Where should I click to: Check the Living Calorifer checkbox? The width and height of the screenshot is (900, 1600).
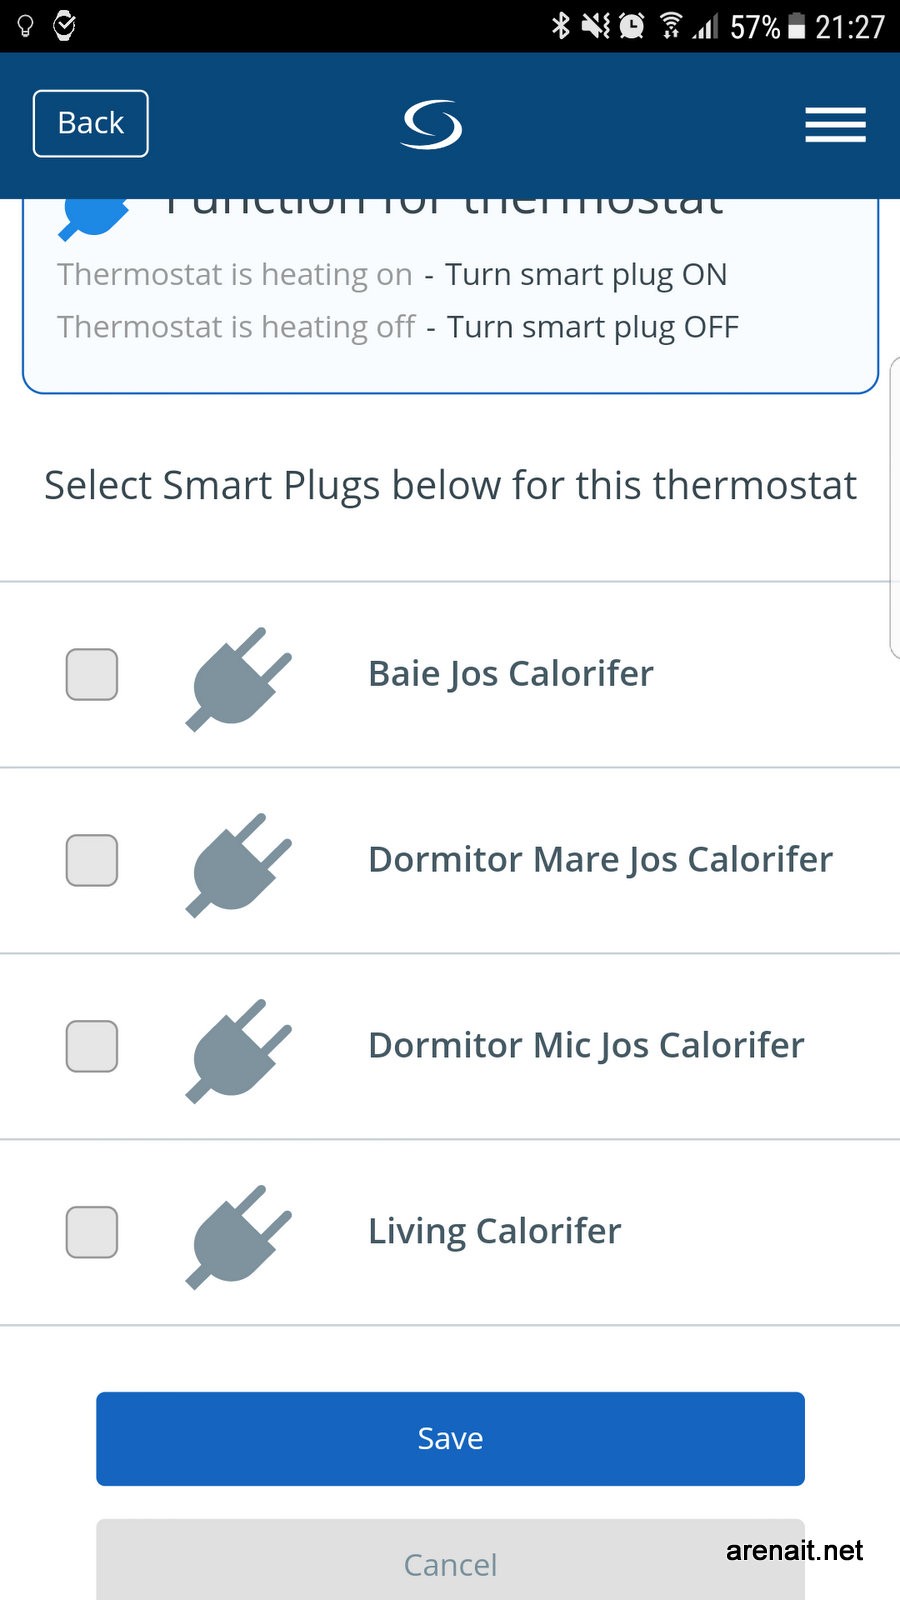pos(92,1232)
